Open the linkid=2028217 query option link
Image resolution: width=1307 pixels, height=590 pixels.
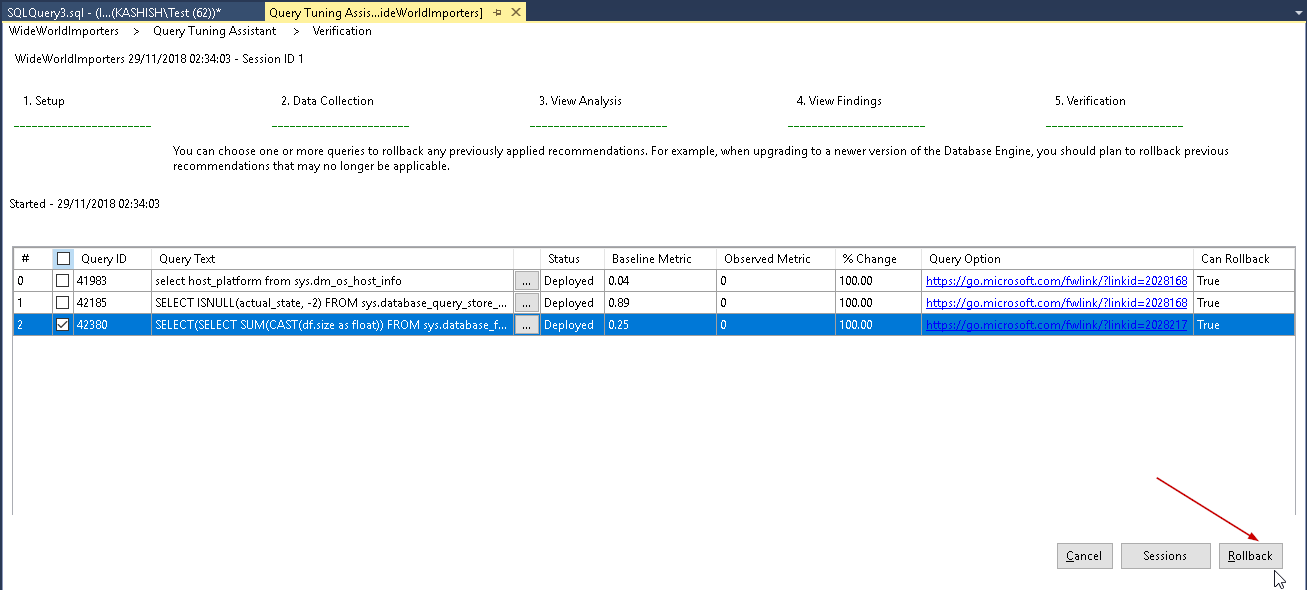click(1056, 325)
